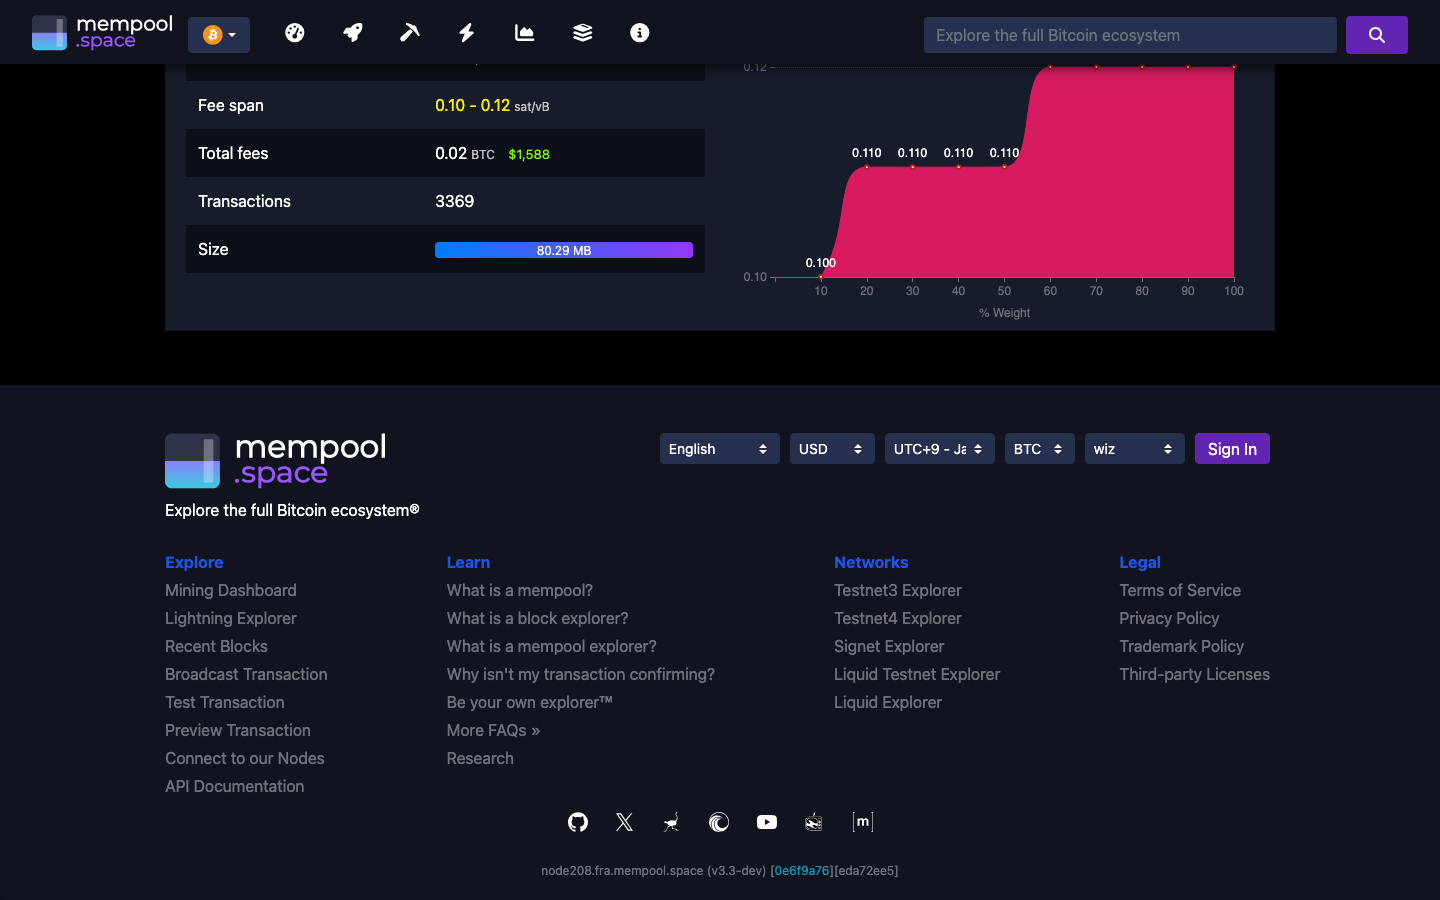Open mempool's X social icon

coord(624,822)
